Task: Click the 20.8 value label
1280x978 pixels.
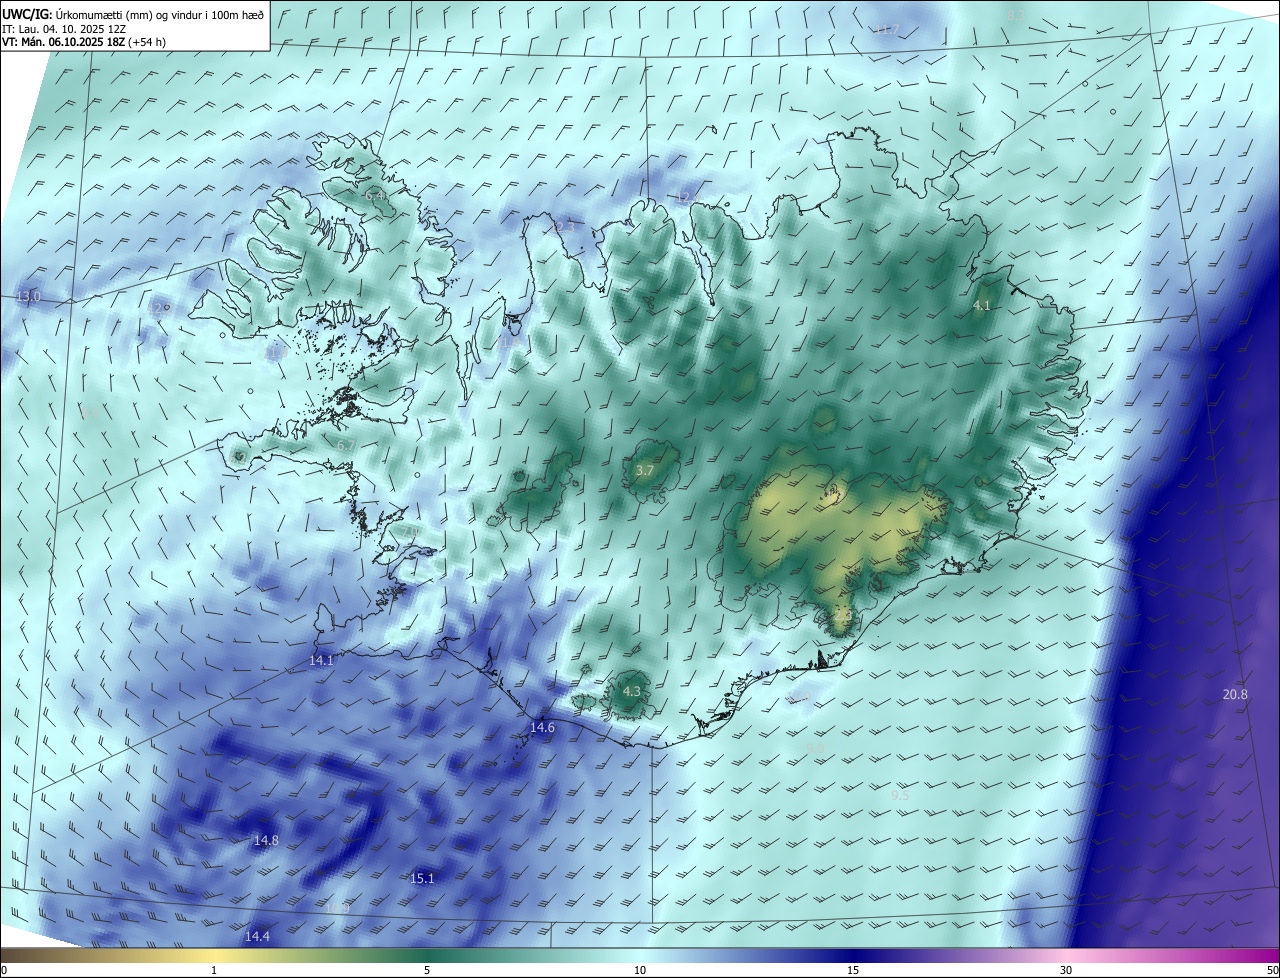Action: [1235, 695]
